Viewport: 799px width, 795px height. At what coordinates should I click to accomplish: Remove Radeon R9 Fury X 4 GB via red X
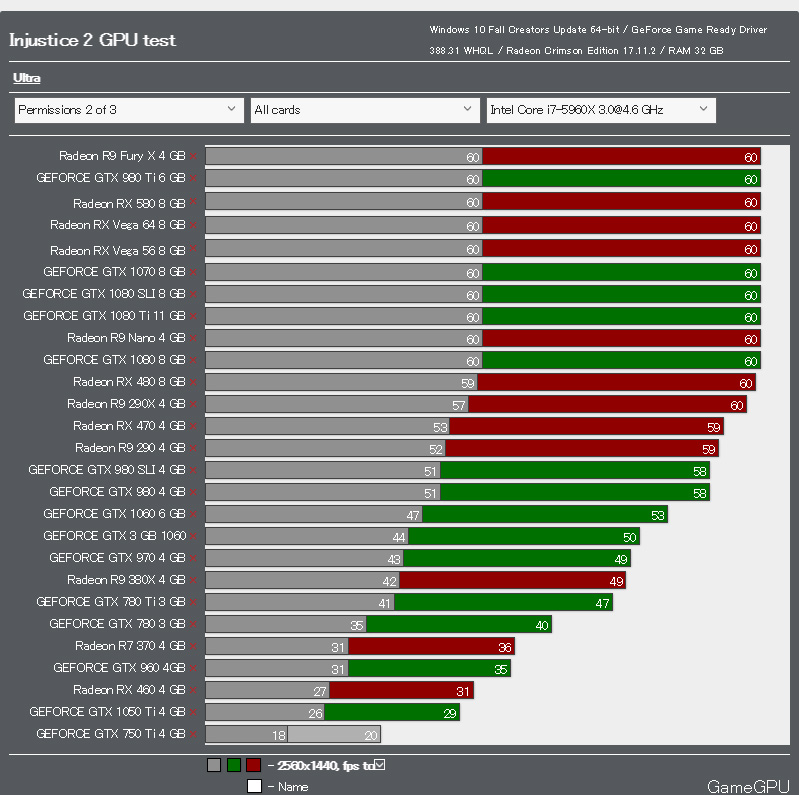point(193,156)
